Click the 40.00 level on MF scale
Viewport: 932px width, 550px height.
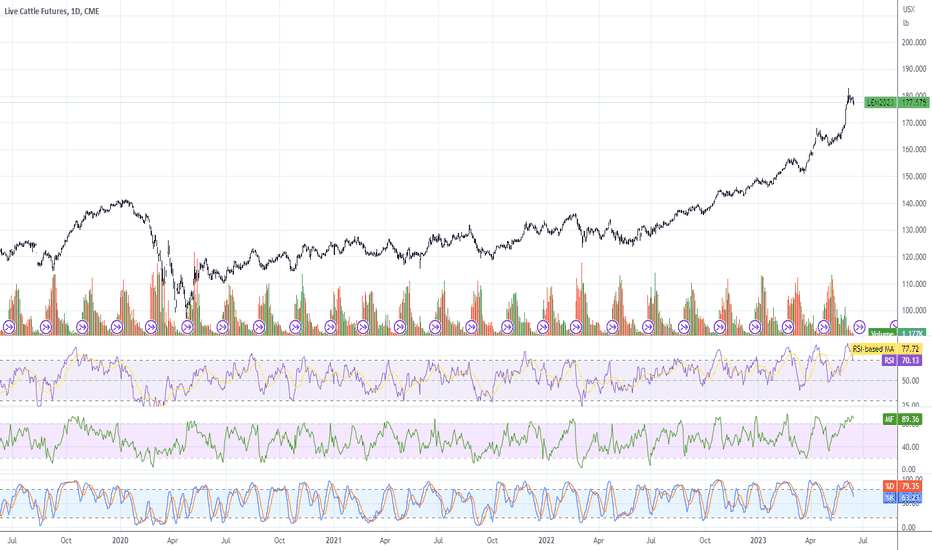[x=911, y=447]
